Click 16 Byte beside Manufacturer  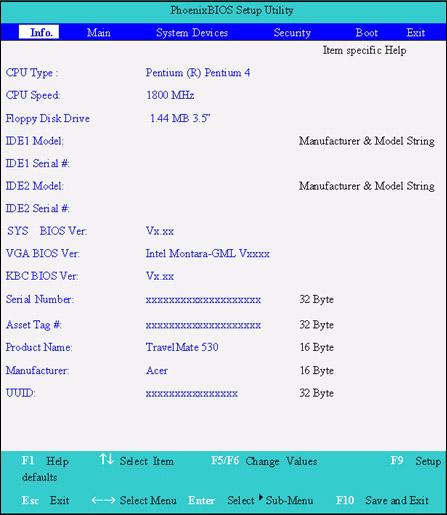click(317, 371)
